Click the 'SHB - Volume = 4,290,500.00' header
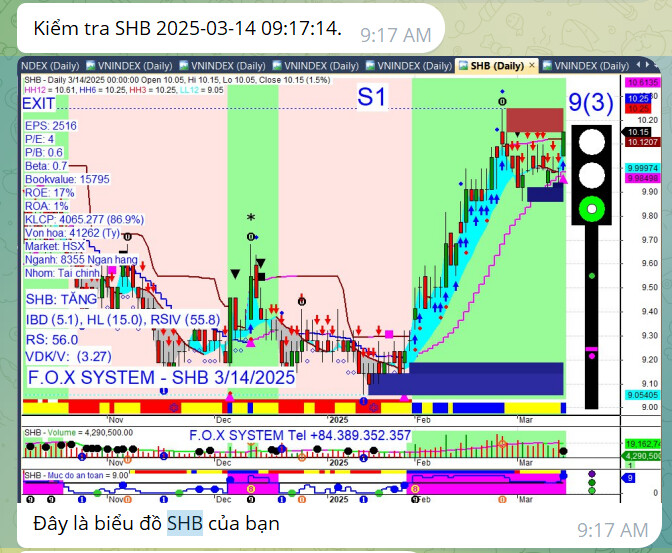Screen dimensions: 672x553 (x=78, y=433)
